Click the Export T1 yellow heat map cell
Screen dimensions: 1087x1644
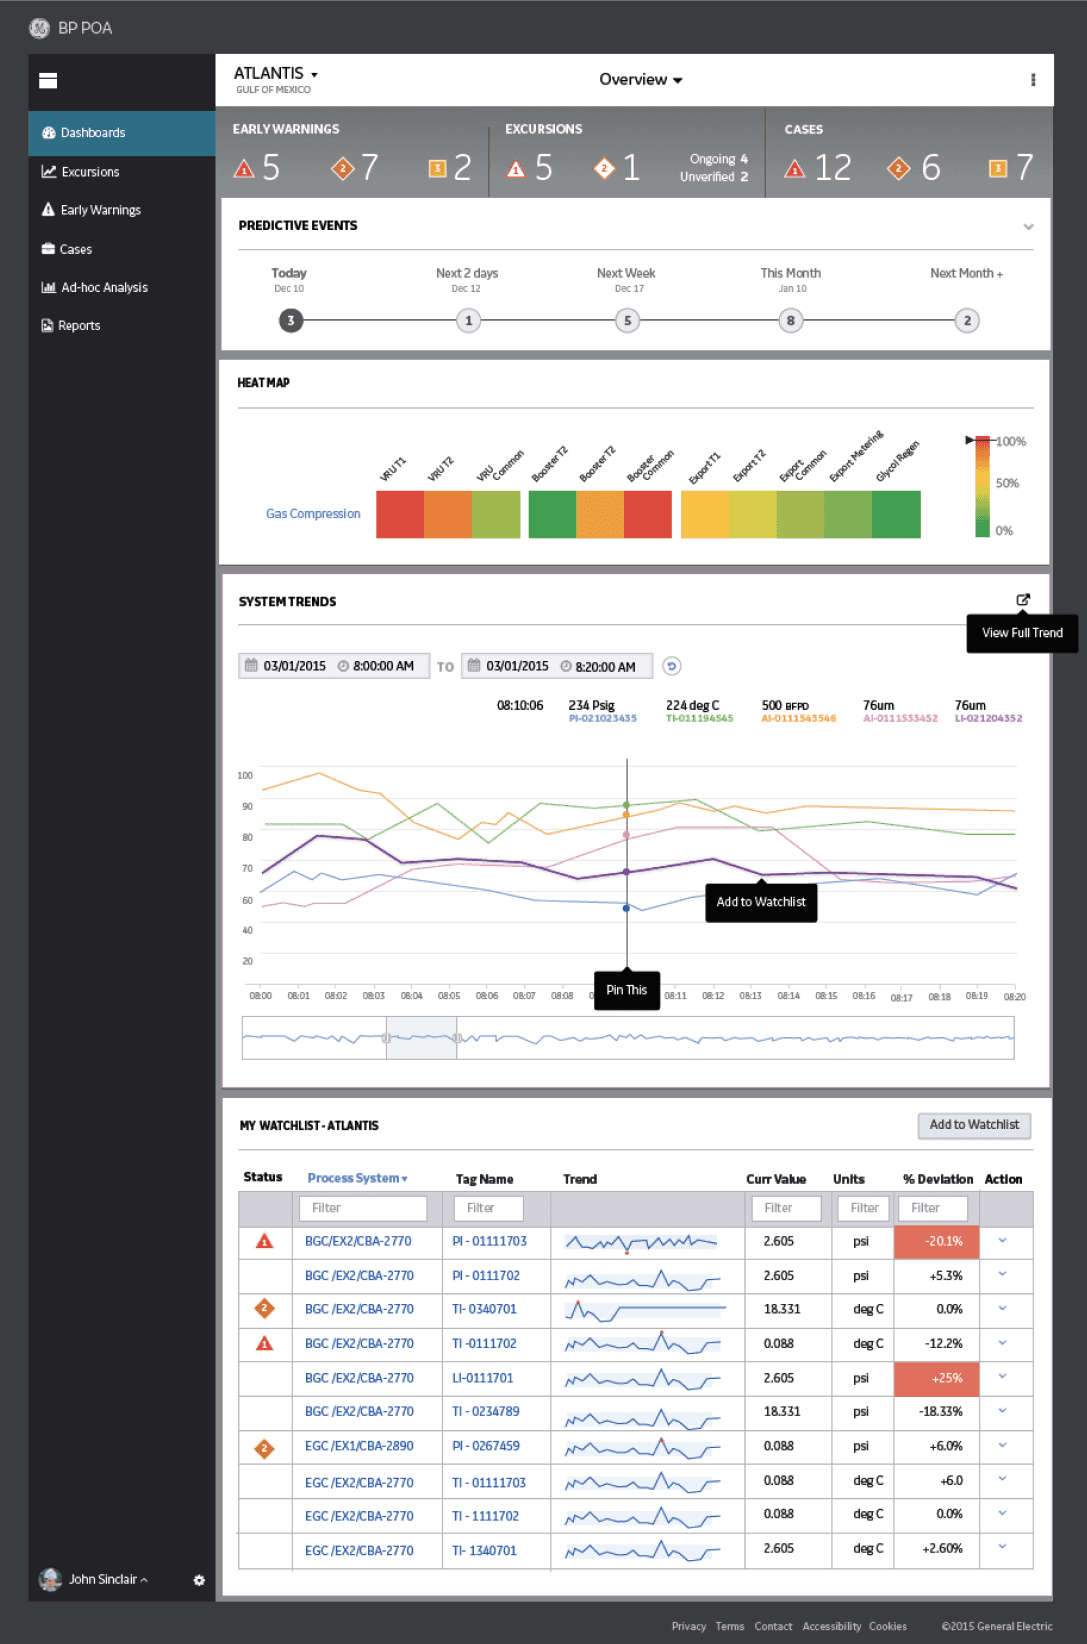(x=705, y=515)
